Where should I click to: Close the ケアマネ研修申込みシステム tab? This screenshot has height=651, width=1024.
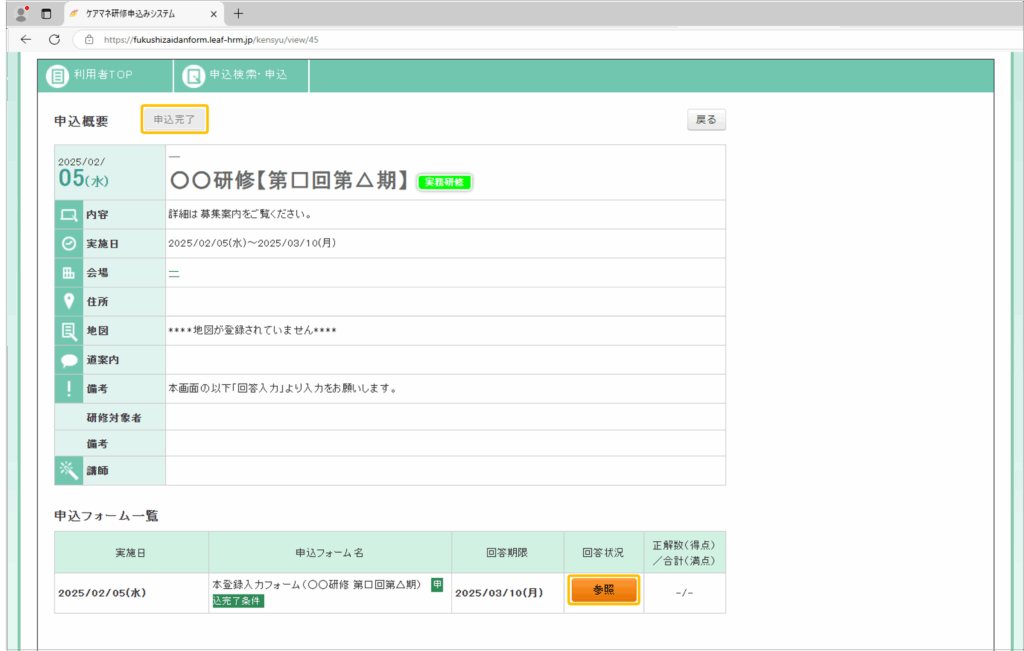click(214, 14)
